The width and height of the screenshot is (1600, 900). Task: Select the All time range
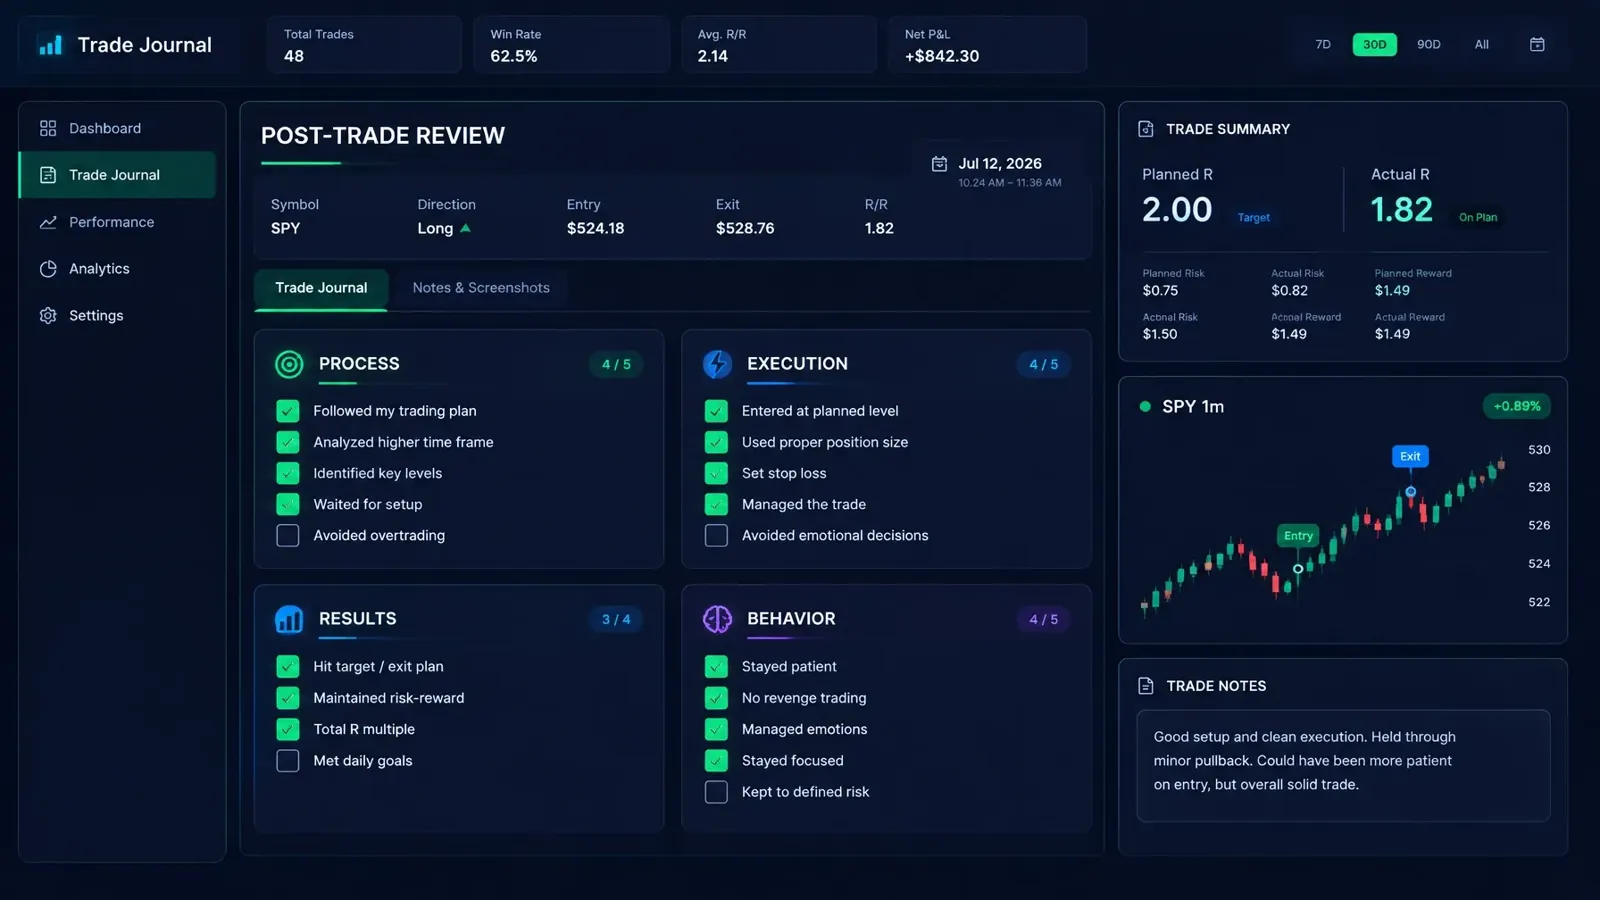tap(1482, 44)
